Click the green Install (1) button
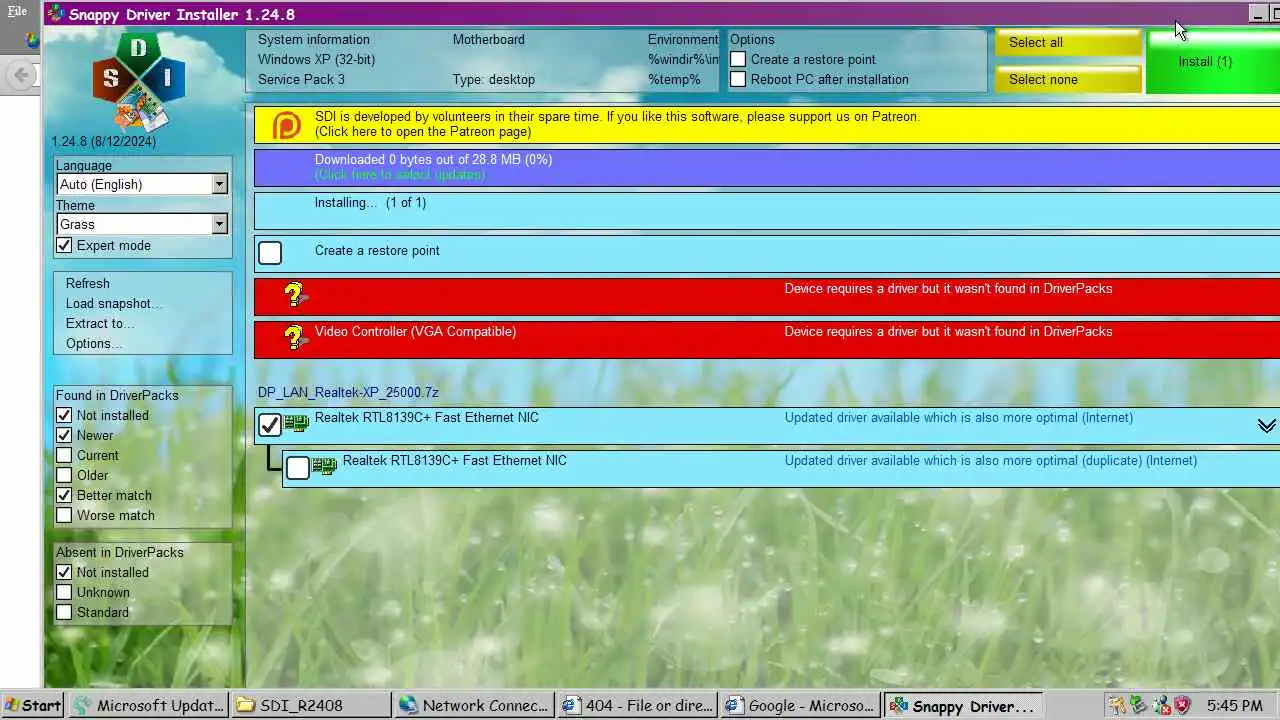The width and height of the screenshot is (1280, 720). (x=1213, y=62)
